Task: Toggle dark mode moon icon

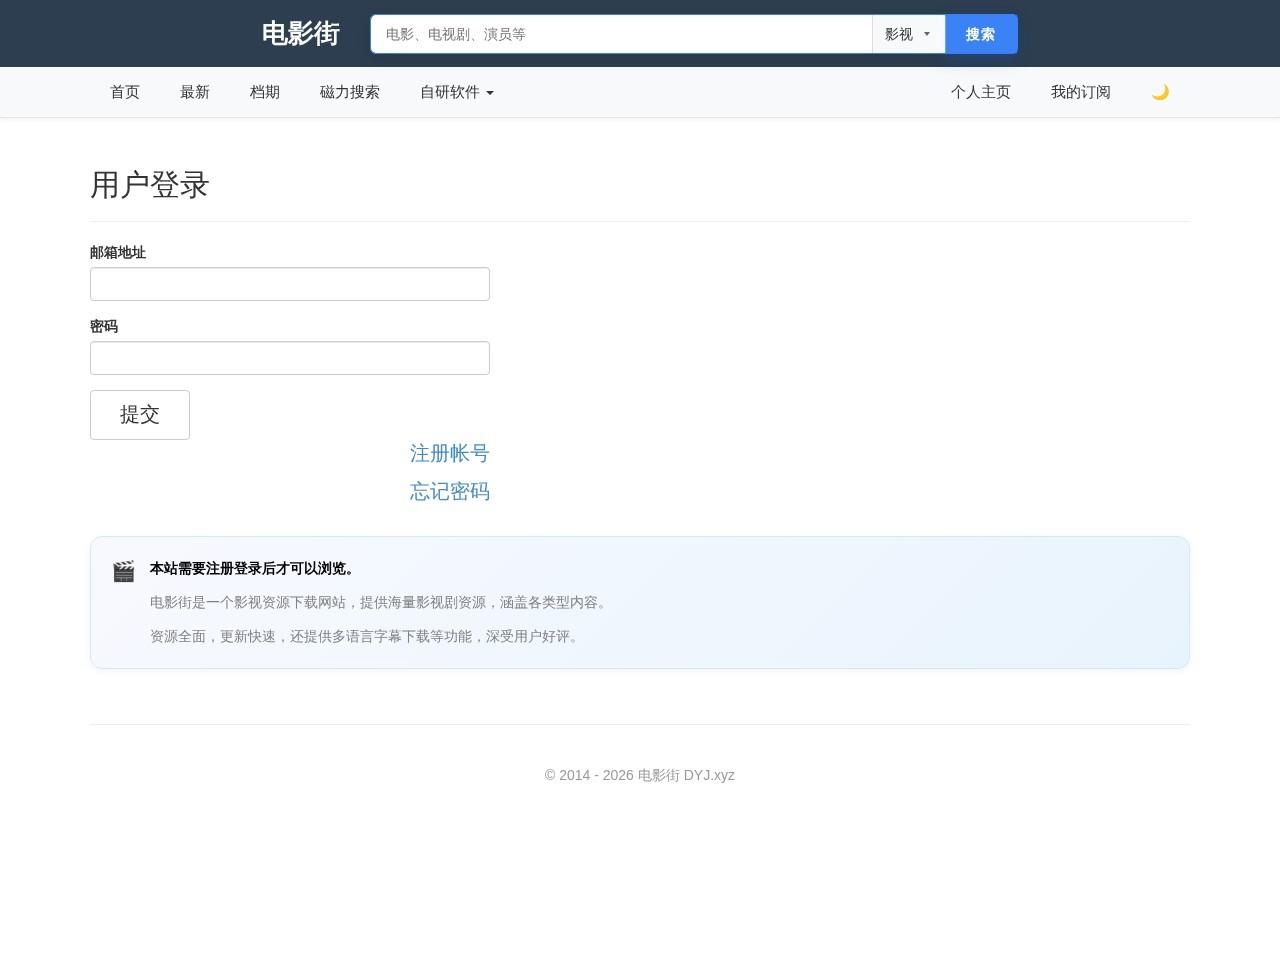Action: point(1160,92)
